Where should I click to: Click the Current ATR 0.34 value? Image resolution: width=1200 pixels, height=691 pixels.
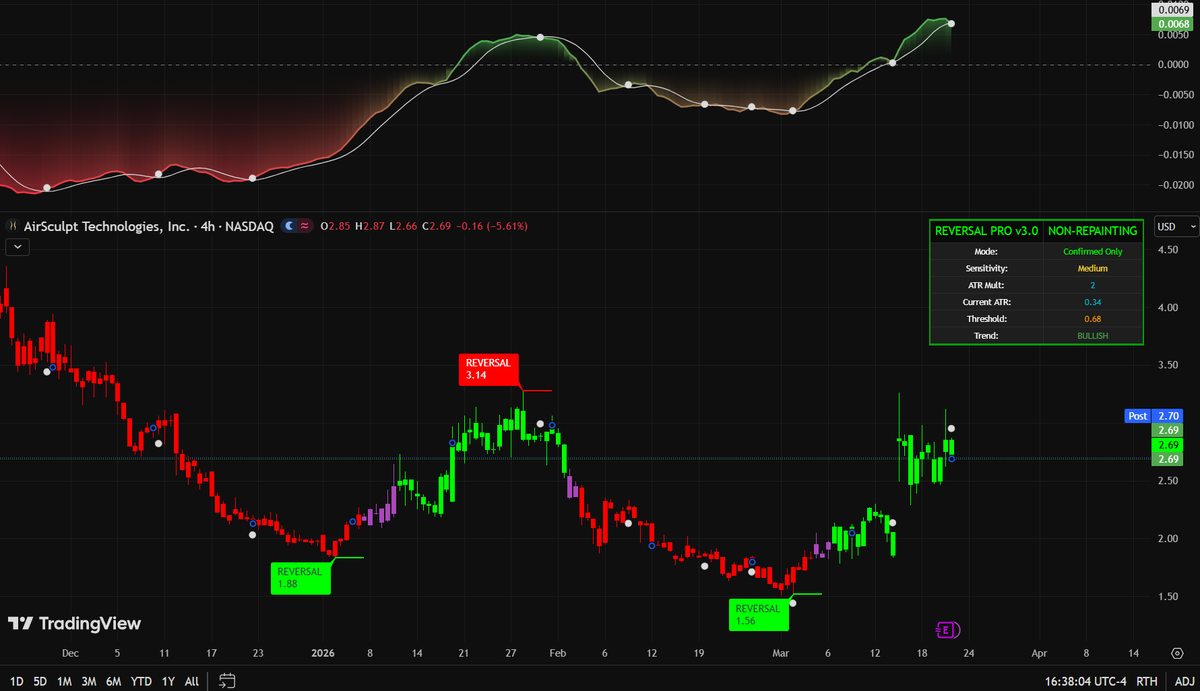click(1092, 302)
